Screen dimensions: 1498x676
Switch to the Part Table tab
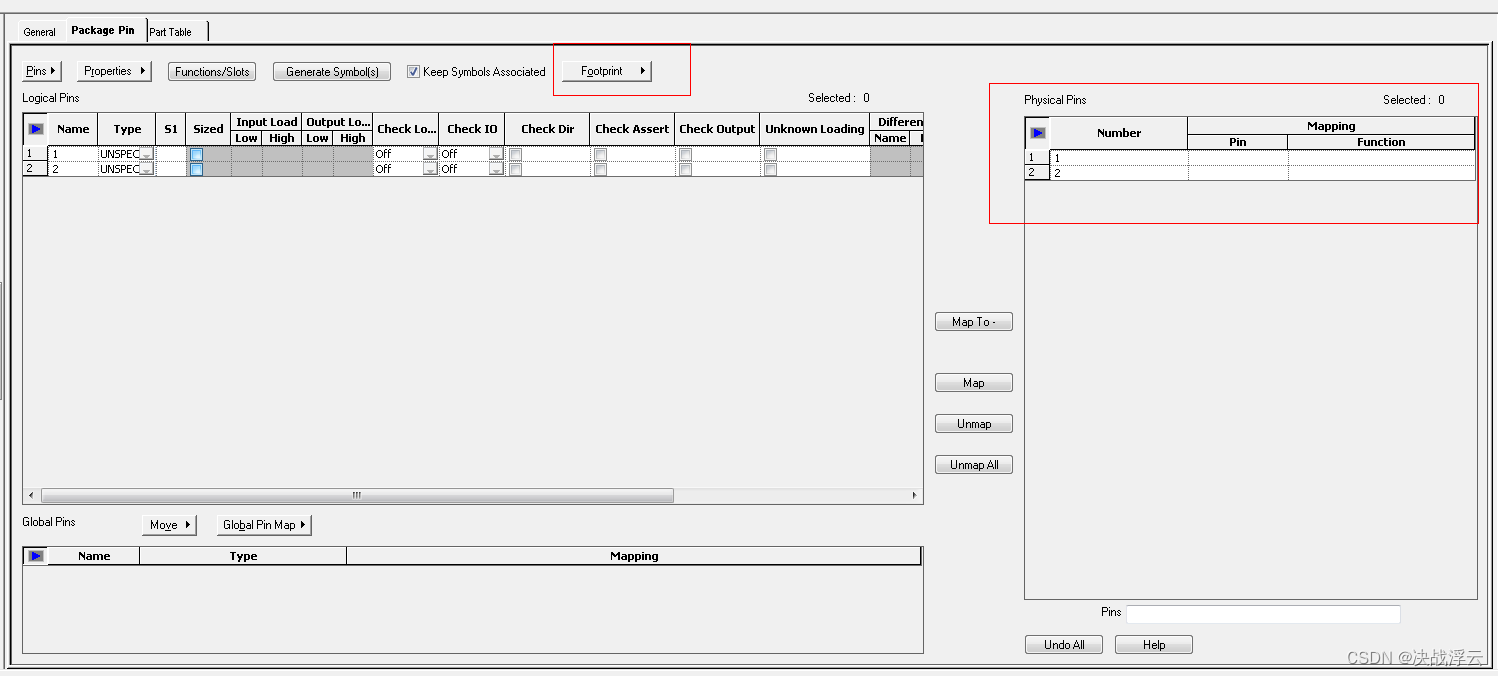[x=171, y=31]
